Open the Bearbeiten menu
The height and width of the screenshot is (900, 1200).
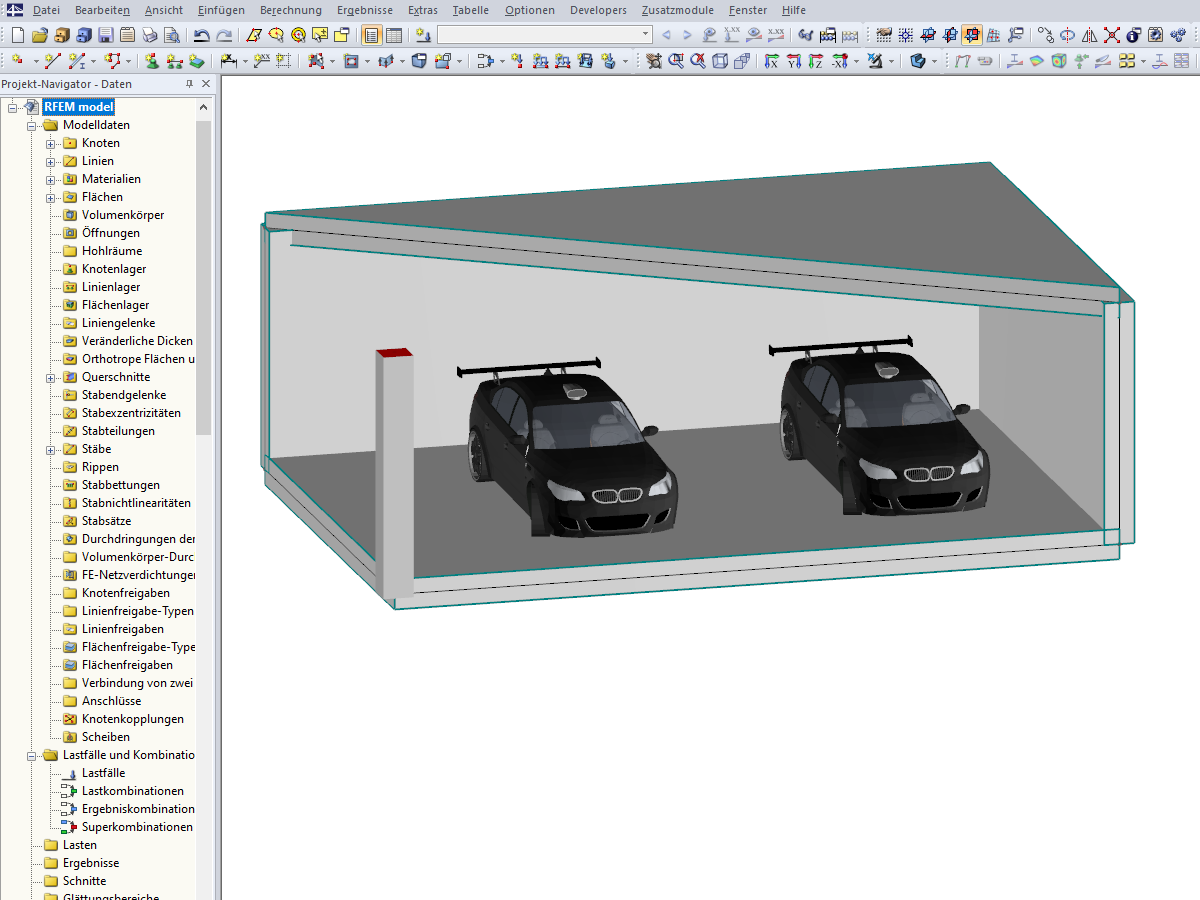[x=103, y=10]
